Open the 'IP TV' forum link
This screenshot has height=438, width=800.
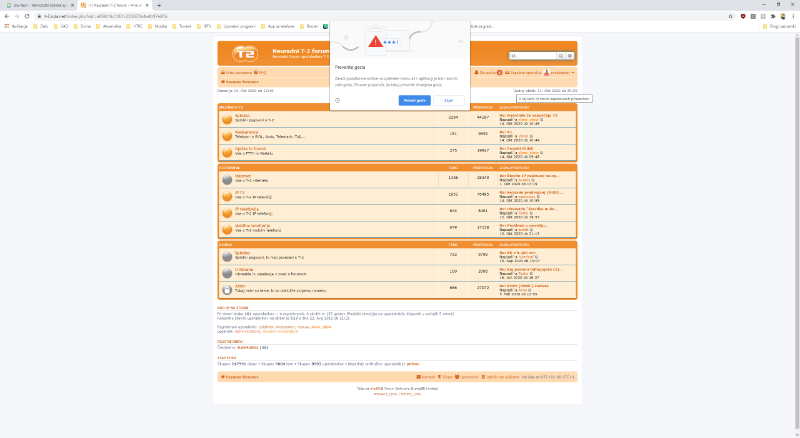click(x=239, y=192)
